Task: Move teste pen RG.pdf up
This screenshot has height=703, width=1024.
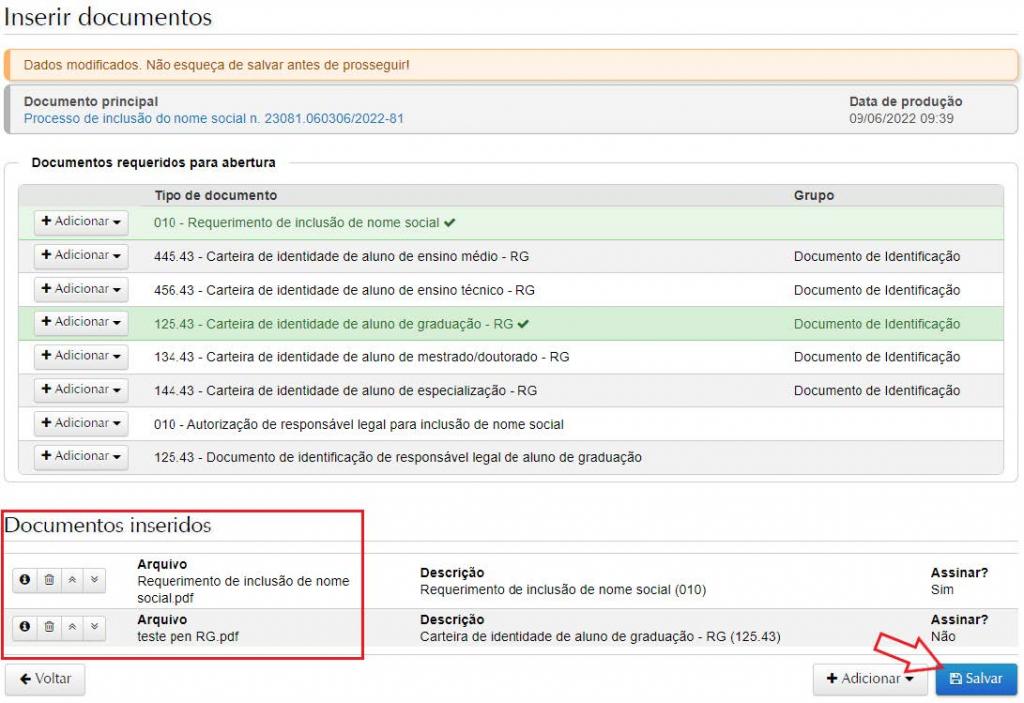Action: 71,627
